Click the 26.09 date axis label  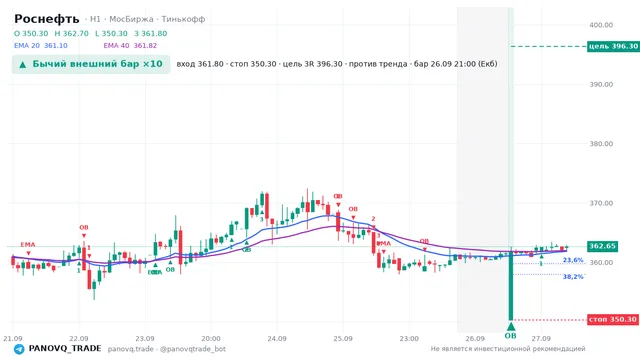coord(475,339)
